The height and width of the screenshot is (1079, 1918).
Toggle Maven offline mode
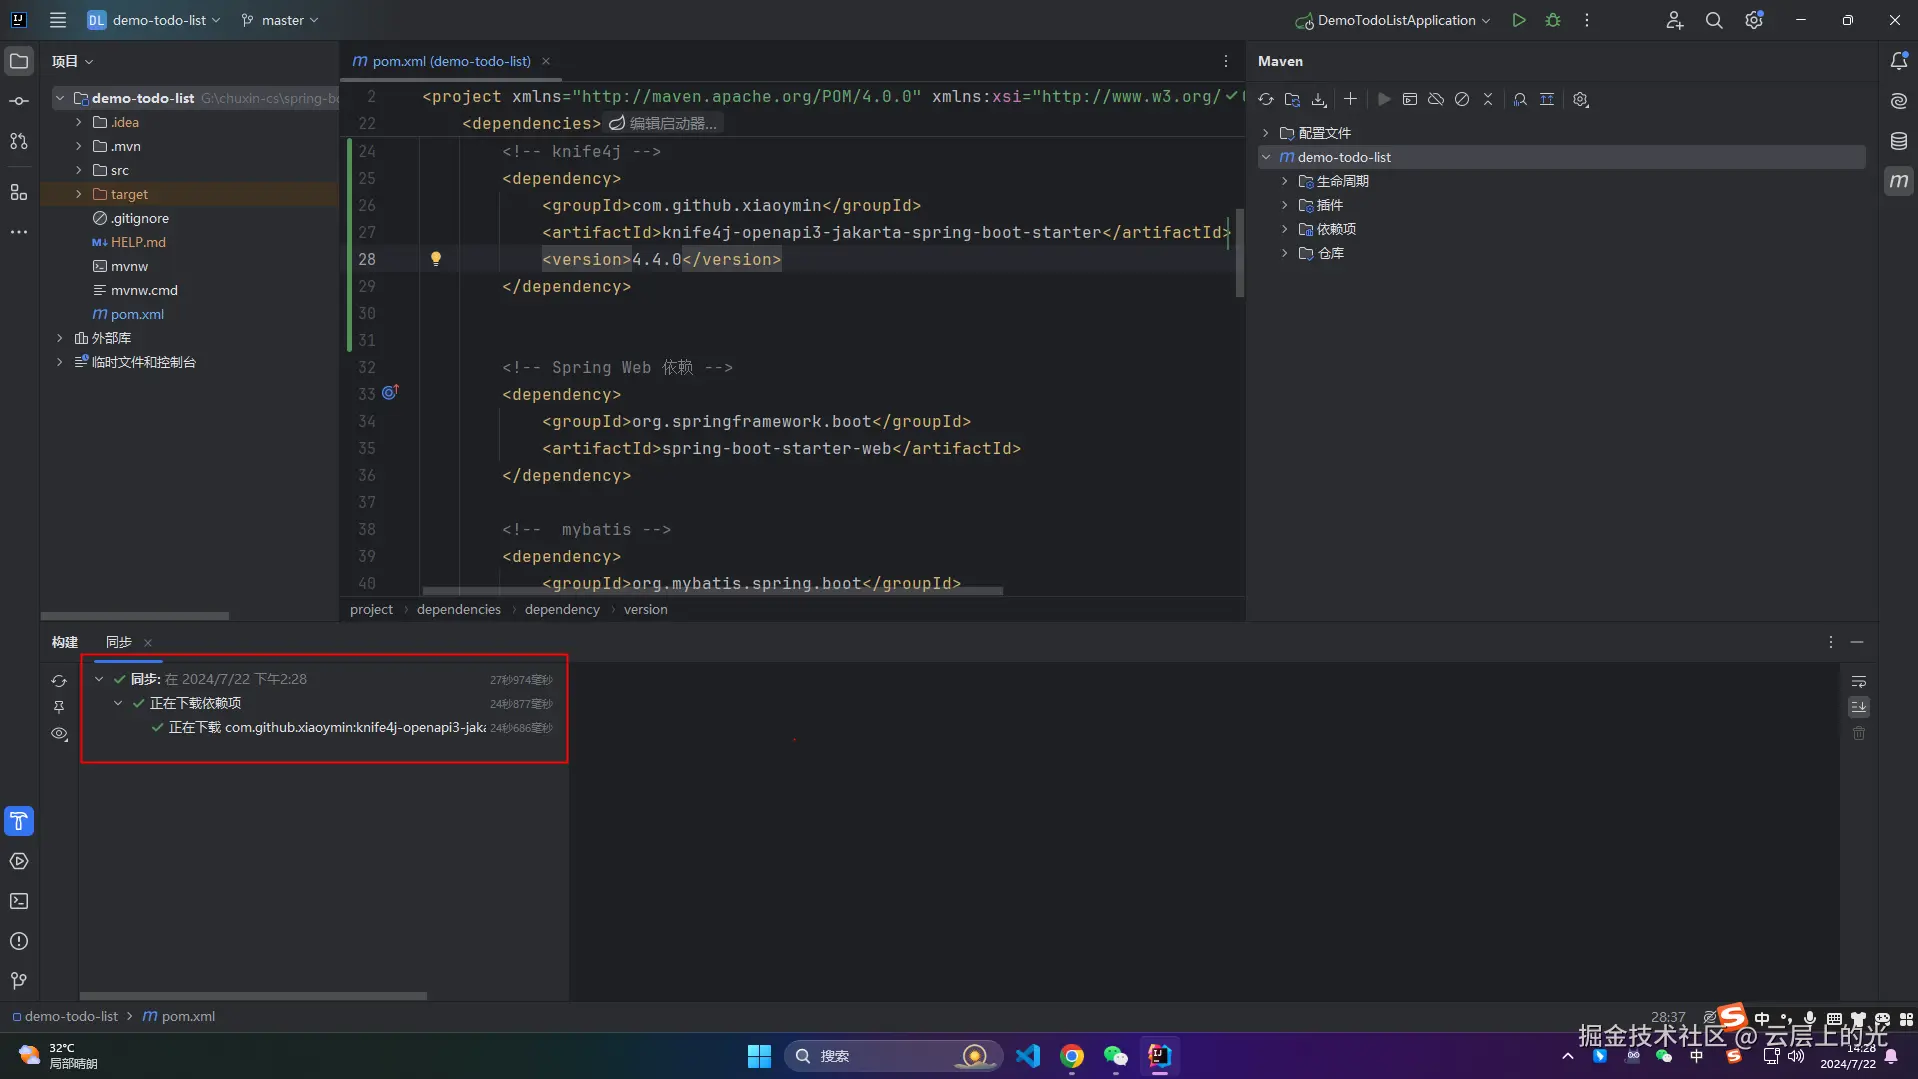point(1436,99)
